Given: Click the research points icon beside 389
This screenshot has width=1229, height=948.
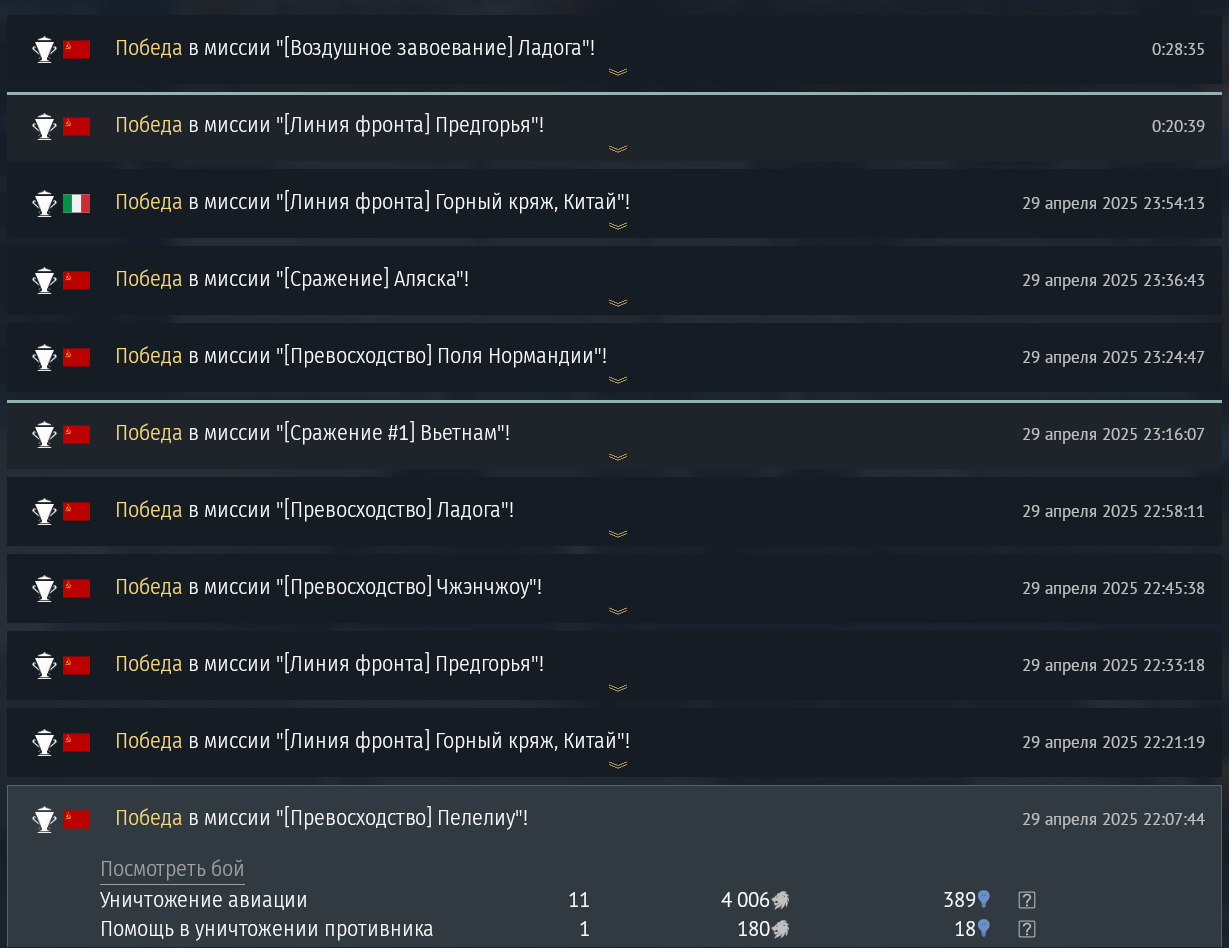Looking at the screenshot, I should click(x=984, y=900).
